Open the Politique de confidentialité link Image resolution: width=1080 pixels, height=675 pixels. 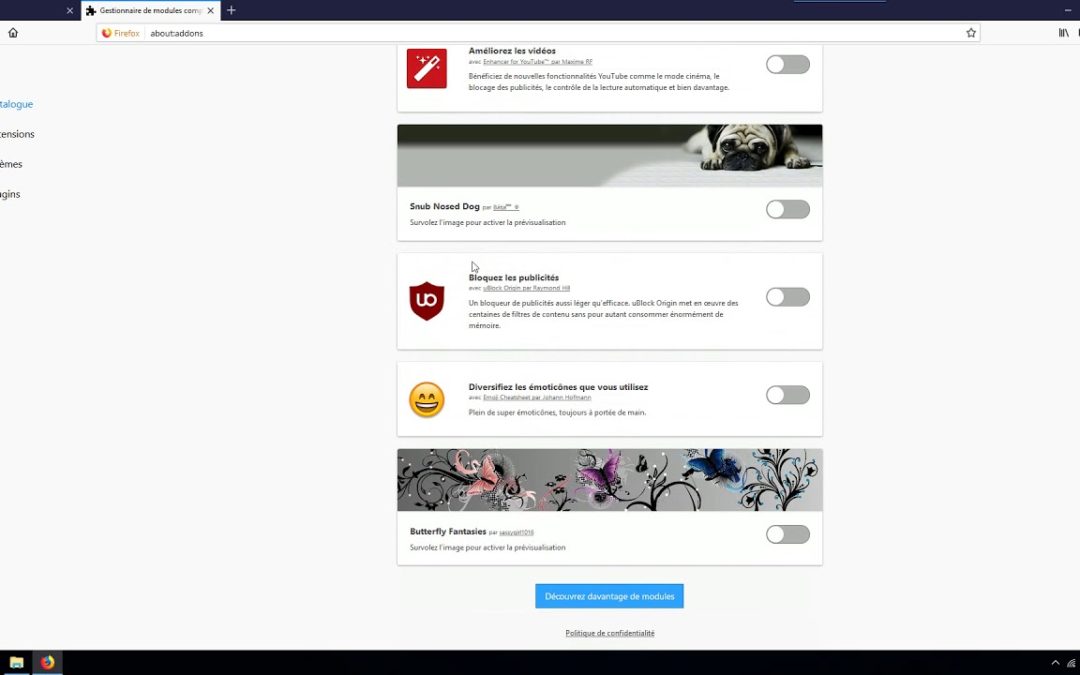[609, 632]
